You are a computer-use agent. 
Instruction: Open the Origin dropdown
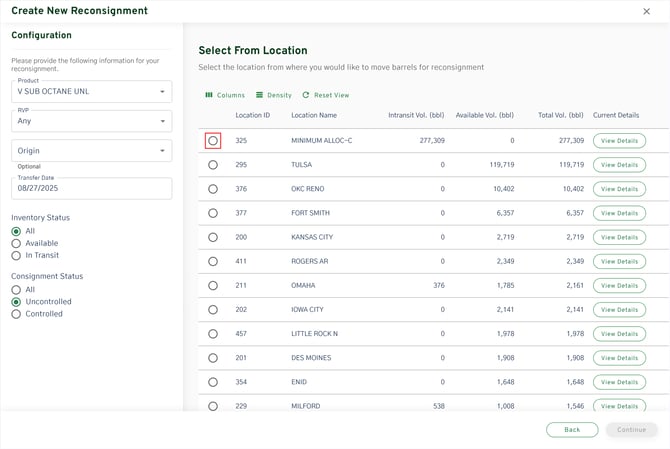[x=91, y=151]
